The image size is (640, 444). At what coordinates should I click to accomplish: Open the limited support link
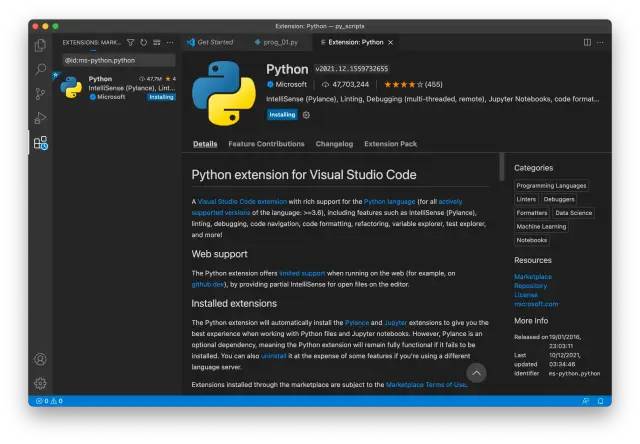coord(302,273)
